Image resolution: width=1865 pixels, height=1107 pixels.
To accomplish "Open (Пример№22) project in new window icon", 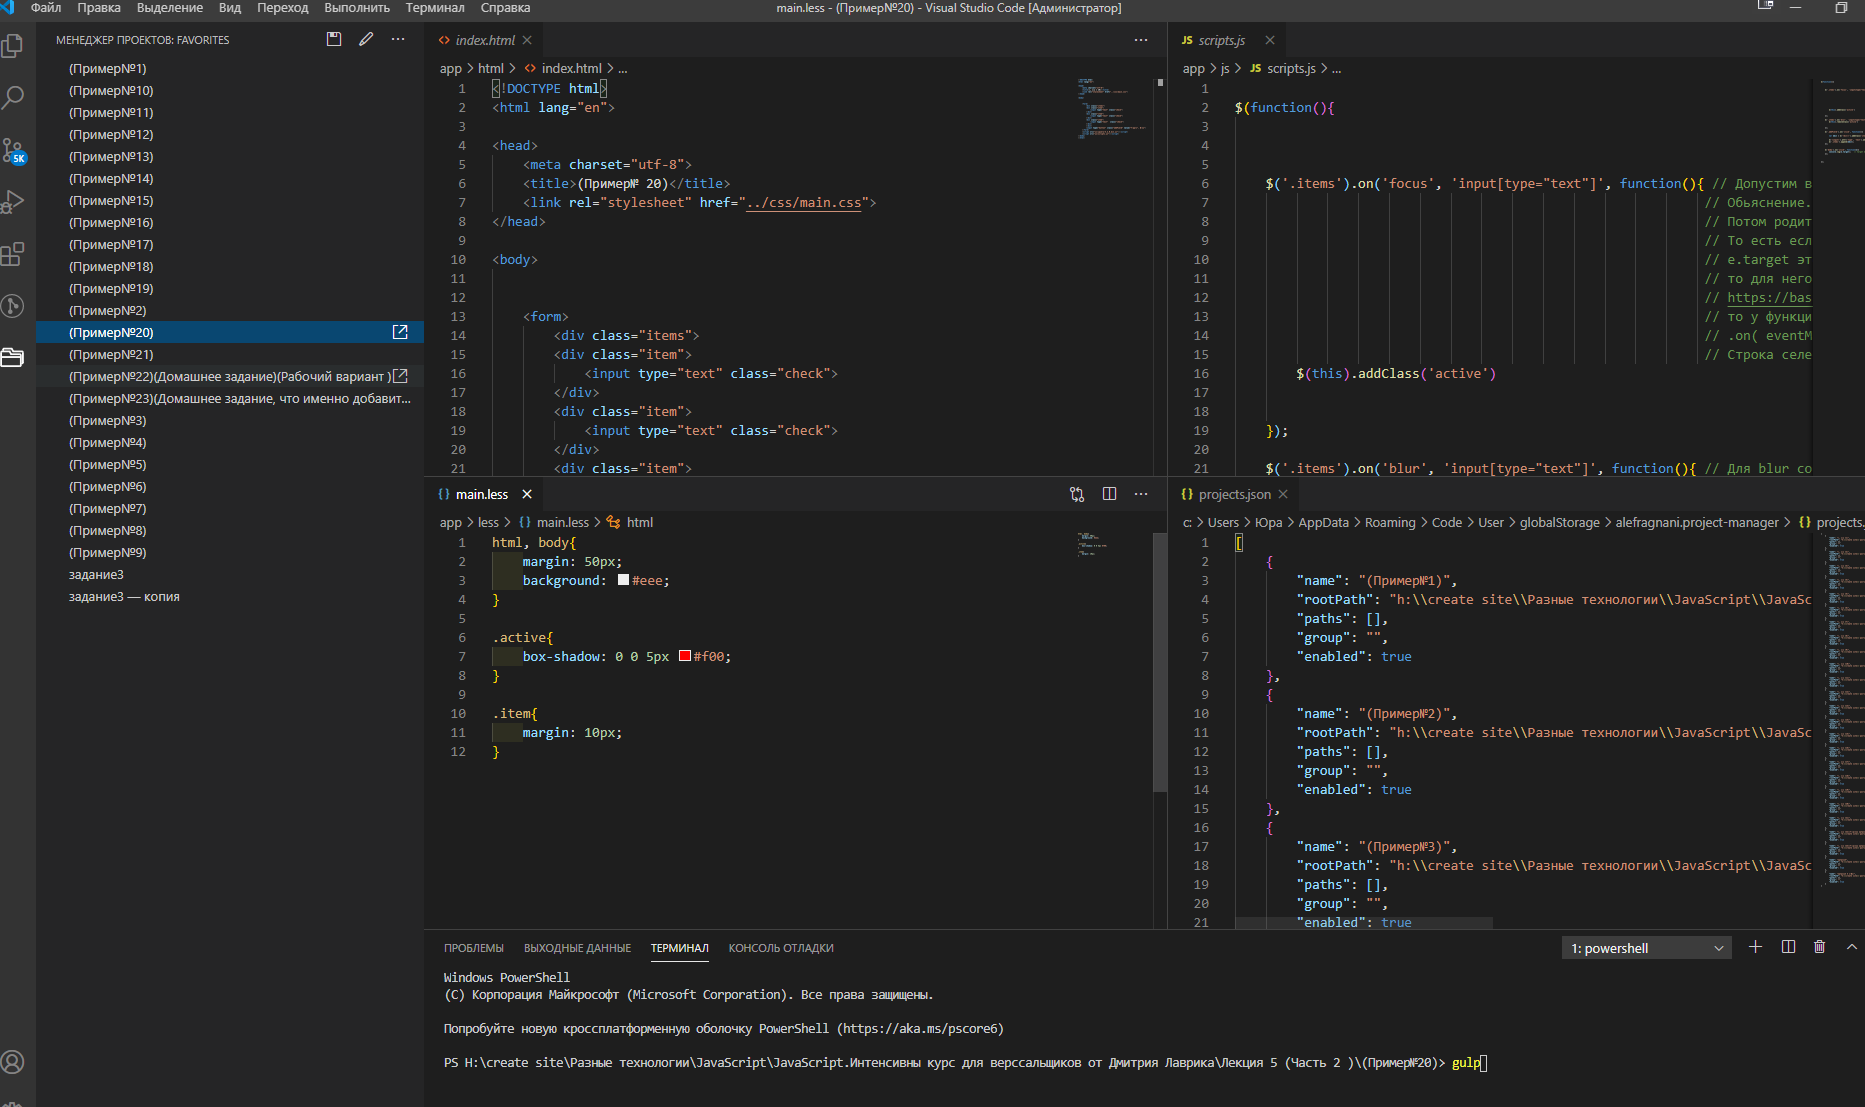I will coord(400,376).
